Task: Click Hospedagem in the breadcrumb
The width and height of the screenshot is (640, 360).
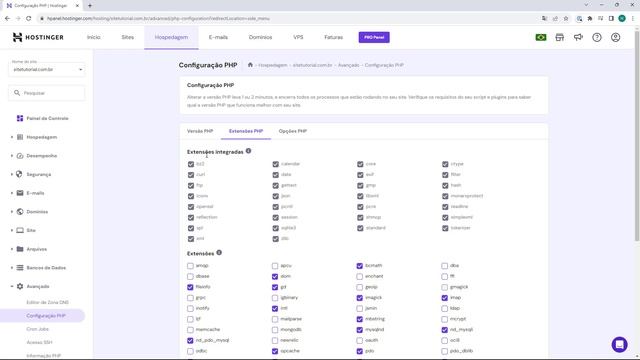Action: click(x=273, y=65)
